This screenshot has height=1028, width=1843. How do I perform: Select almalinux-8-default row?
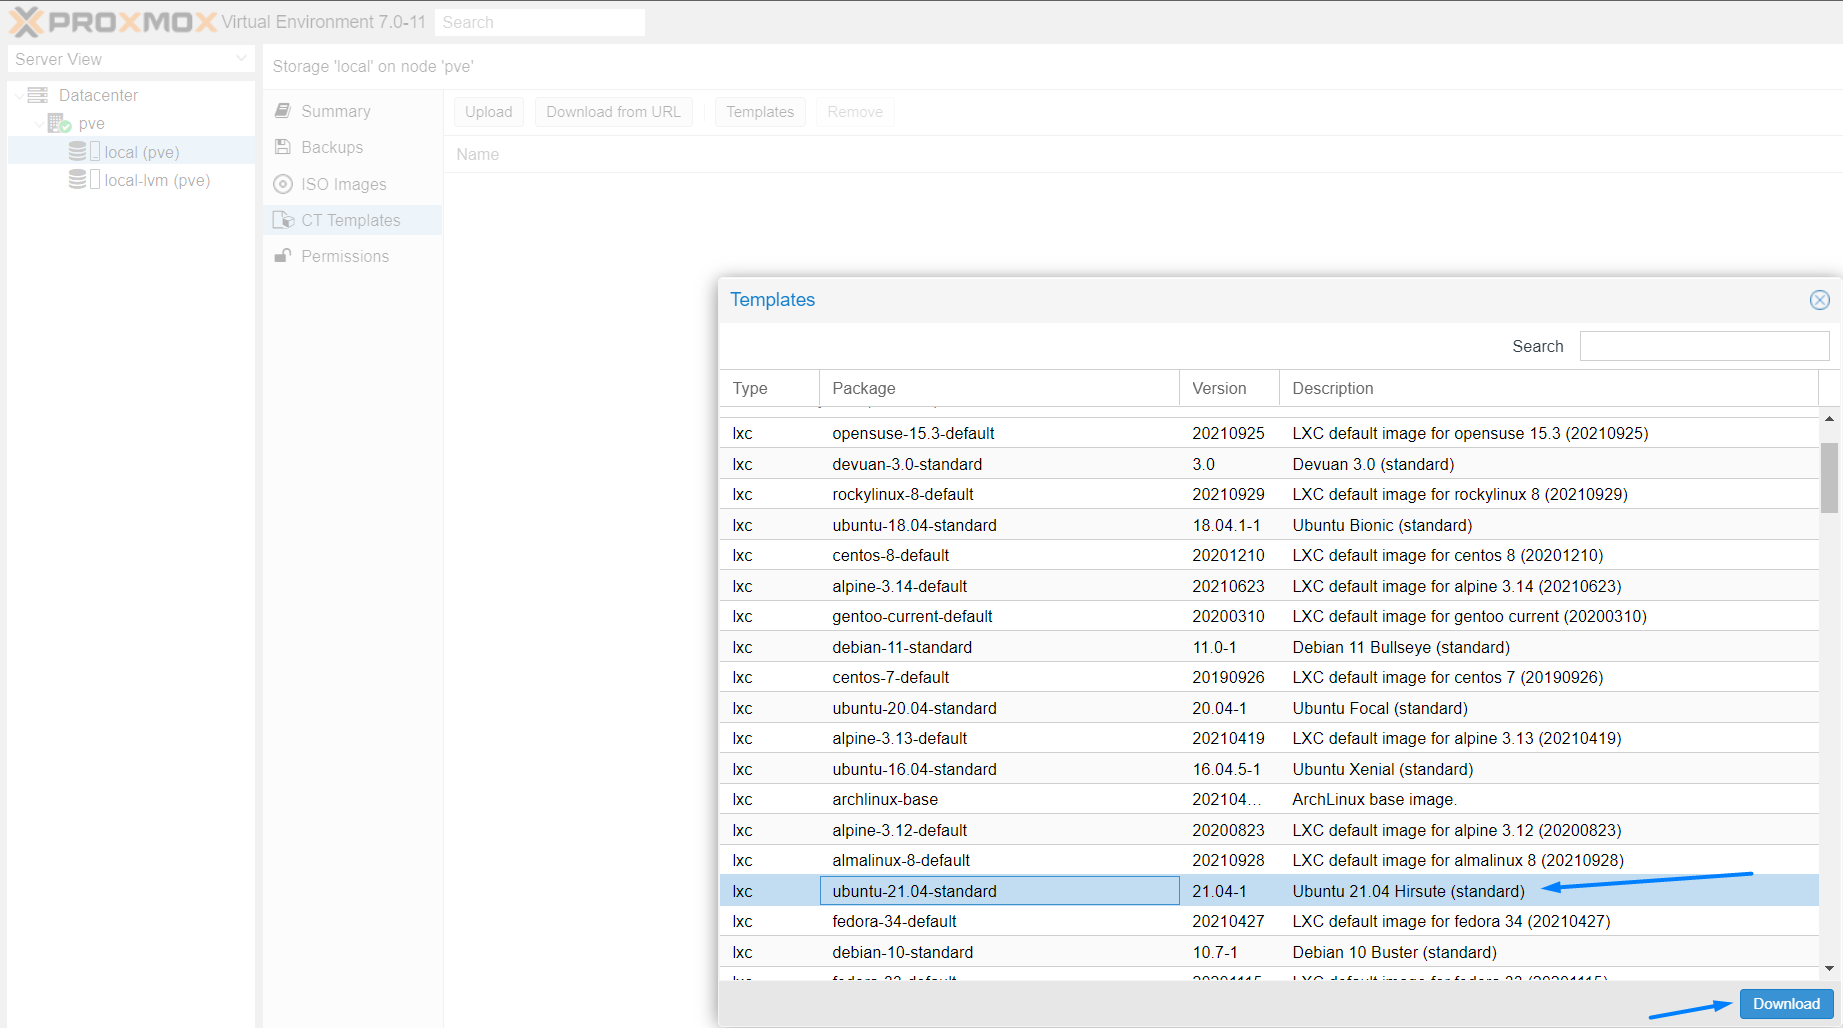point(1269,860)
